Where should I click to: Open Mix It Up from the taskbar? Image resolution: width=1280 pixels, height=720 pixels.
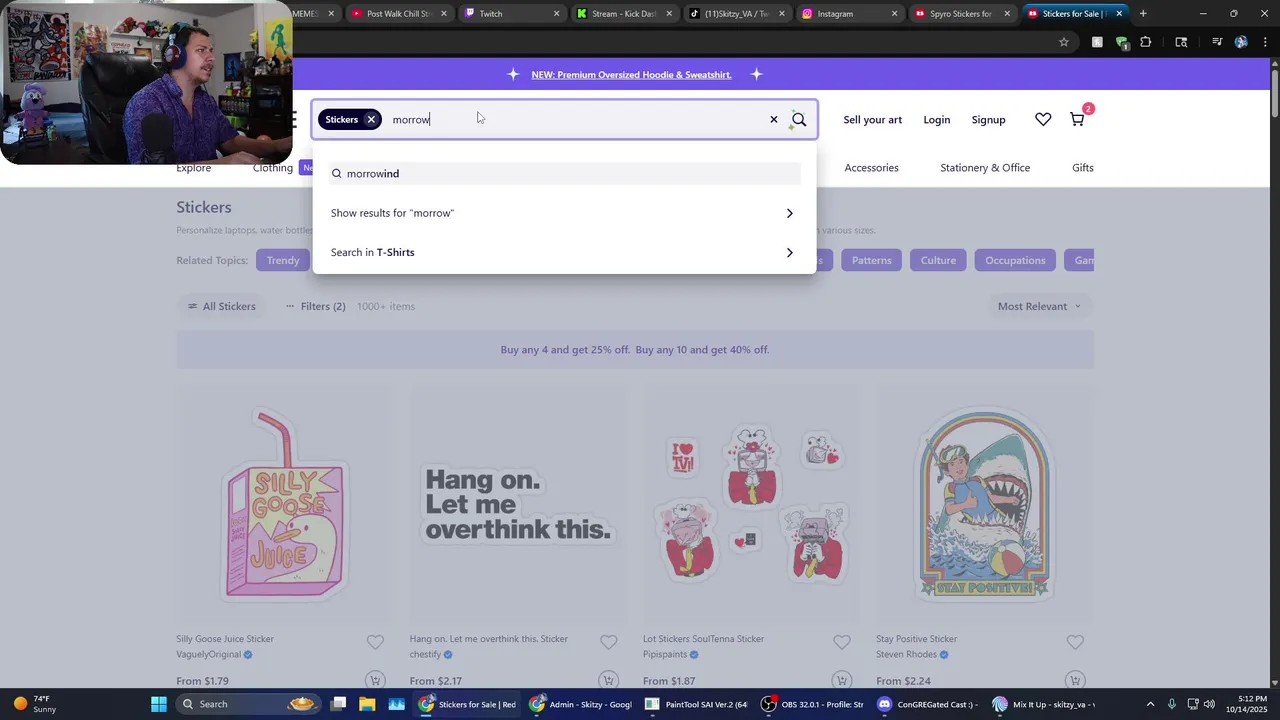click(x=1043, y=704)
